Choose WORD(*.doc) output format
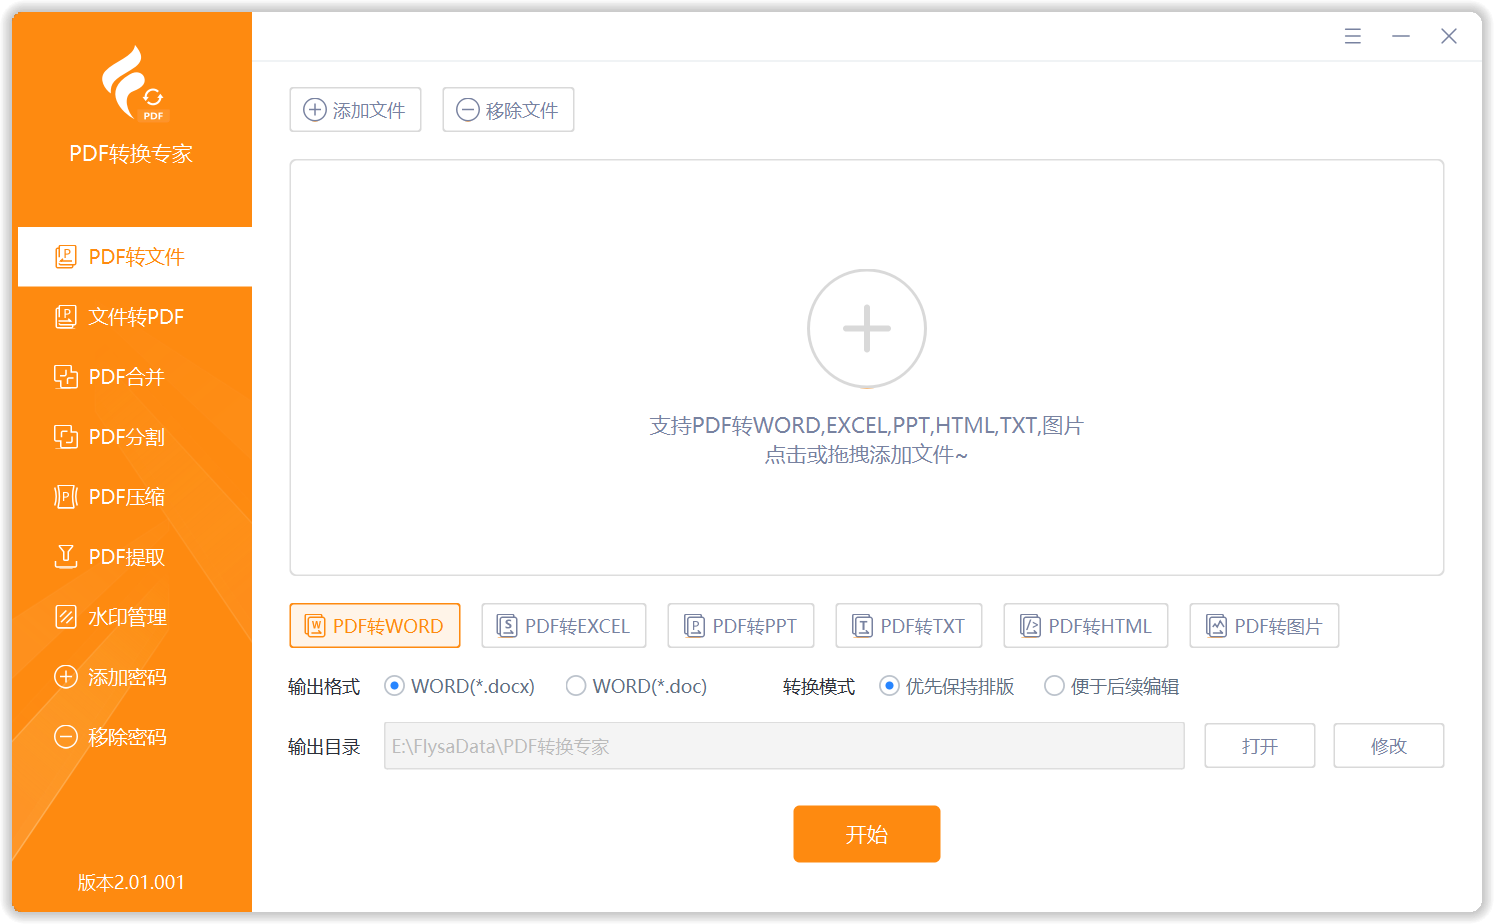The height and width of the screenshot is (924, 1494). point(637,686)
